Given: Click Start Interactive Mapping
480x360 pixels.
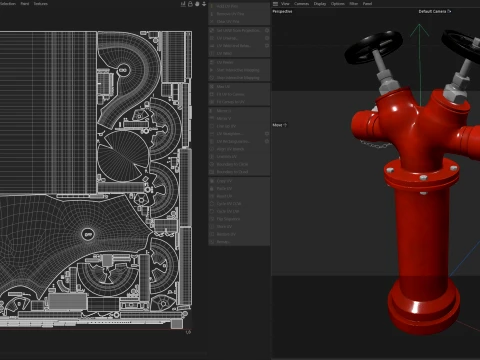Looking at the screenshot, I should [x=239, y=70].
